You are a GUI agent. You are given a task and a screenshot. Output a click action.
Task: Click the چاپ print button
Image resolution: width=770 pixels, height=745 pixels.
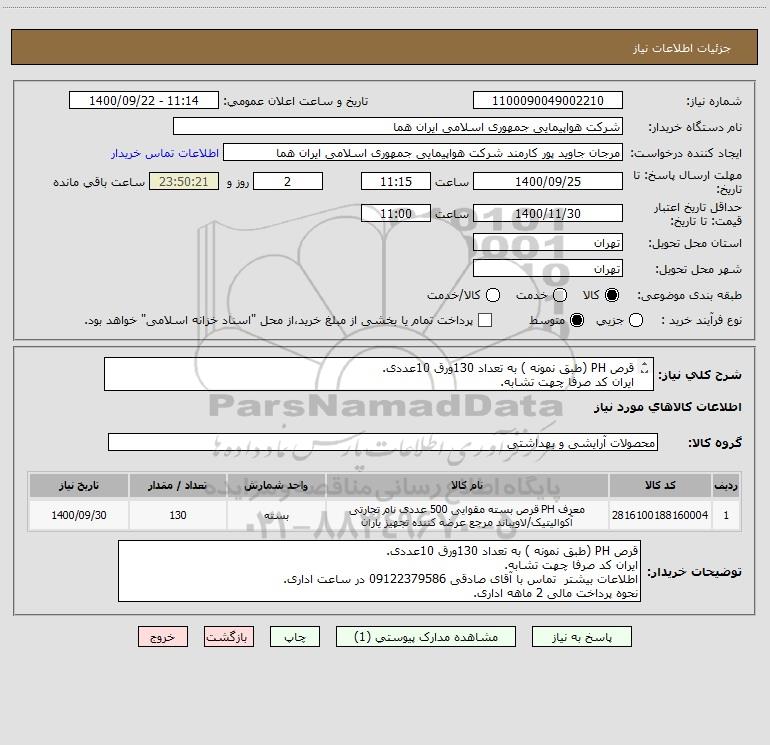295,637
